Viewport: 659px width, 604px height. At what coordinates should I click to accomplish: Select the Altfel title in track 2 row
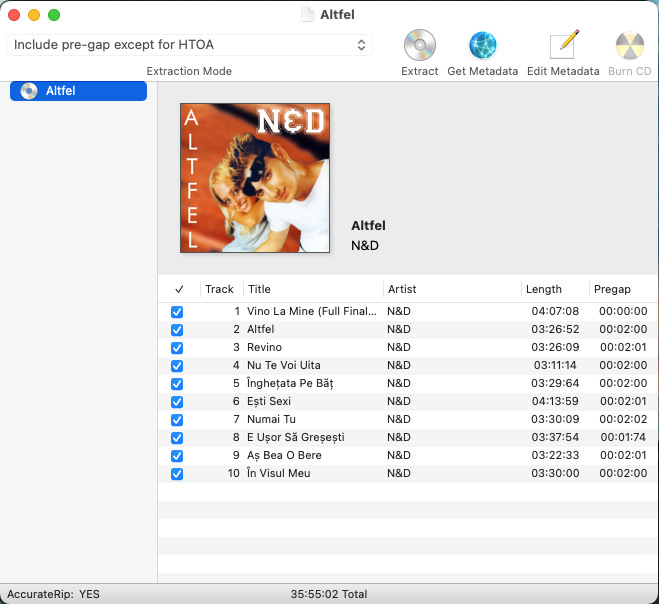pyautogui.click(x=261, y=329)
